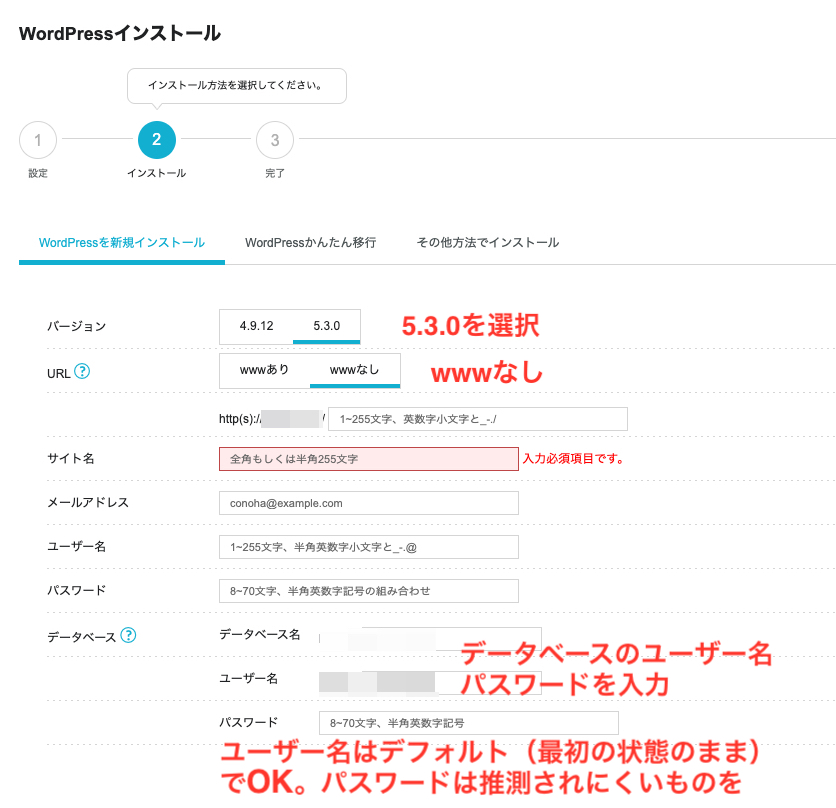Choose the wwwなし URL option
Viewport: 836px width, 808px height.
tap(355, 370)
